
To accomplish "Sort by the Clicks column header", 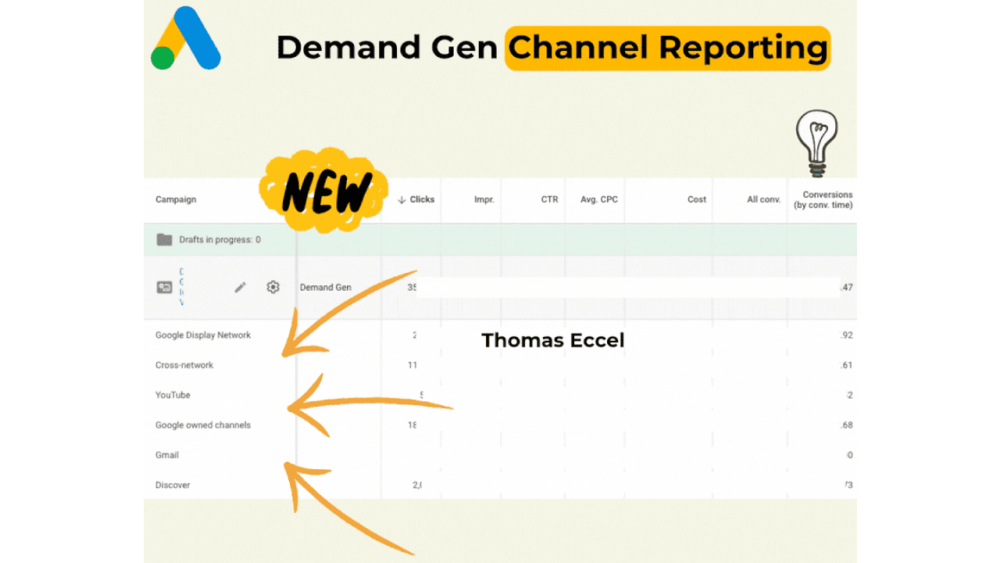I will [416, 200].
